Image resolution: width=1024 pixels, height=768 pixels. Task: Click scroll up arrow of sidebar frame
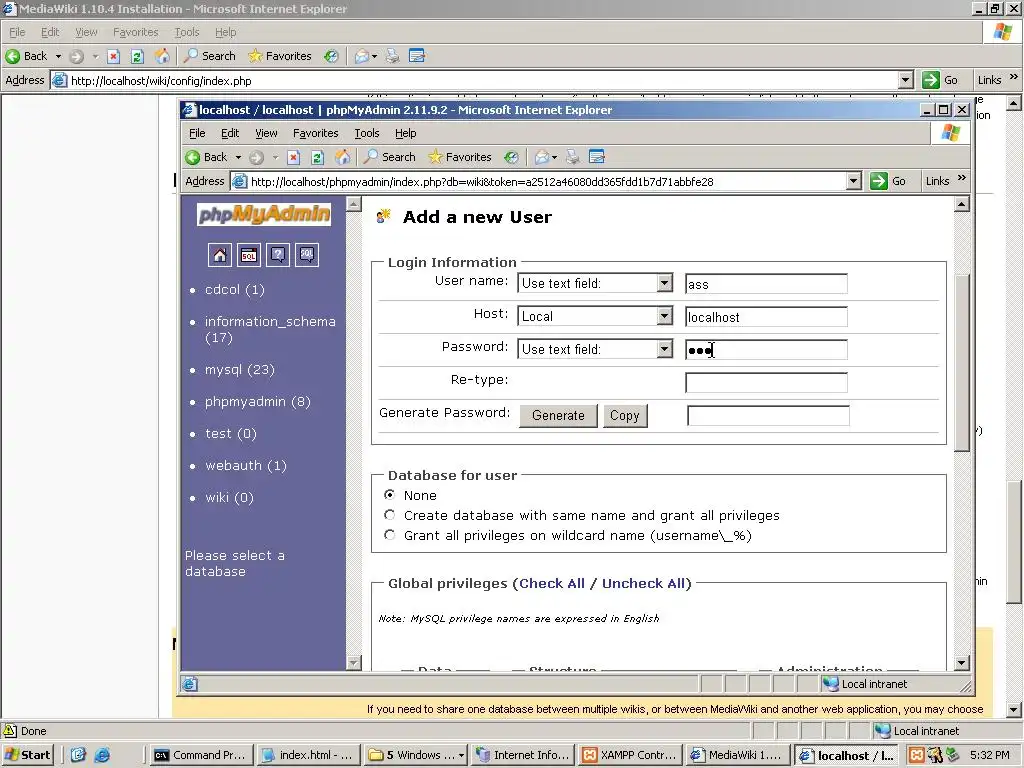pyautogui.click(x=353, y=204)
